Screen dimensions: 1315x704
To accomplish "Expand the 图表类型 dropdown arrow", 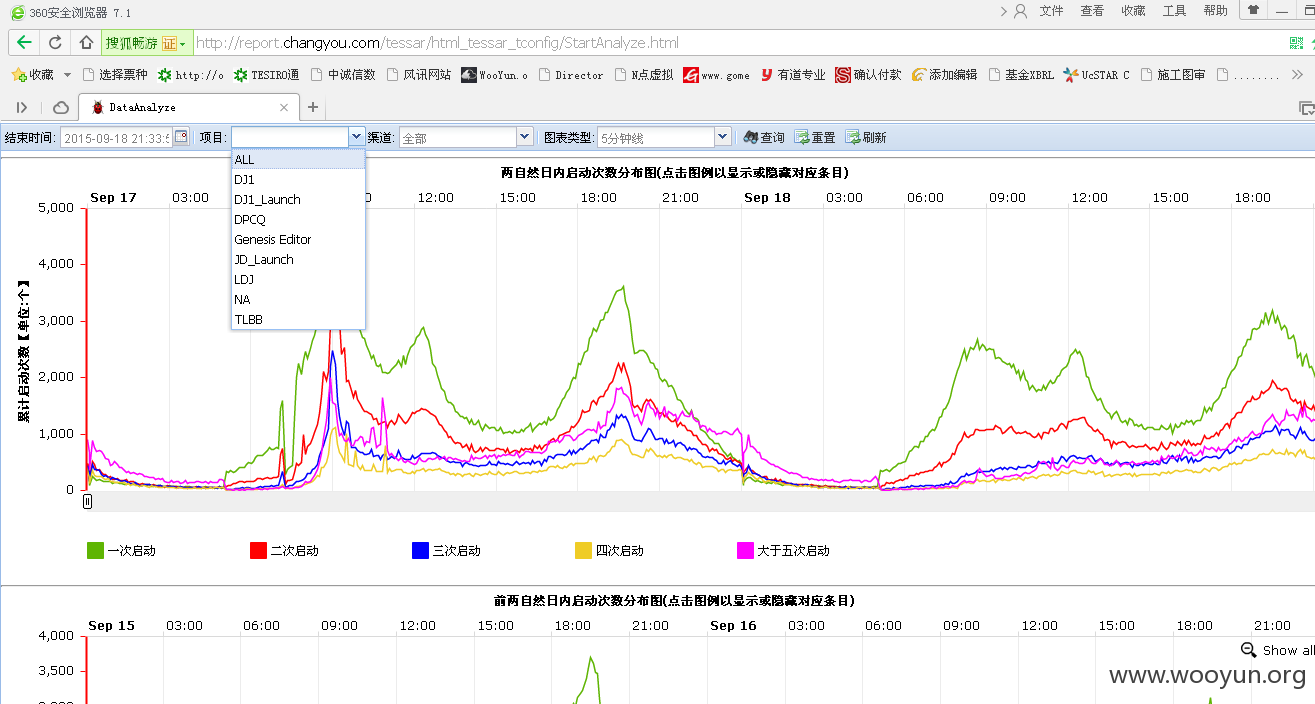I will click(x=723, y=137).
